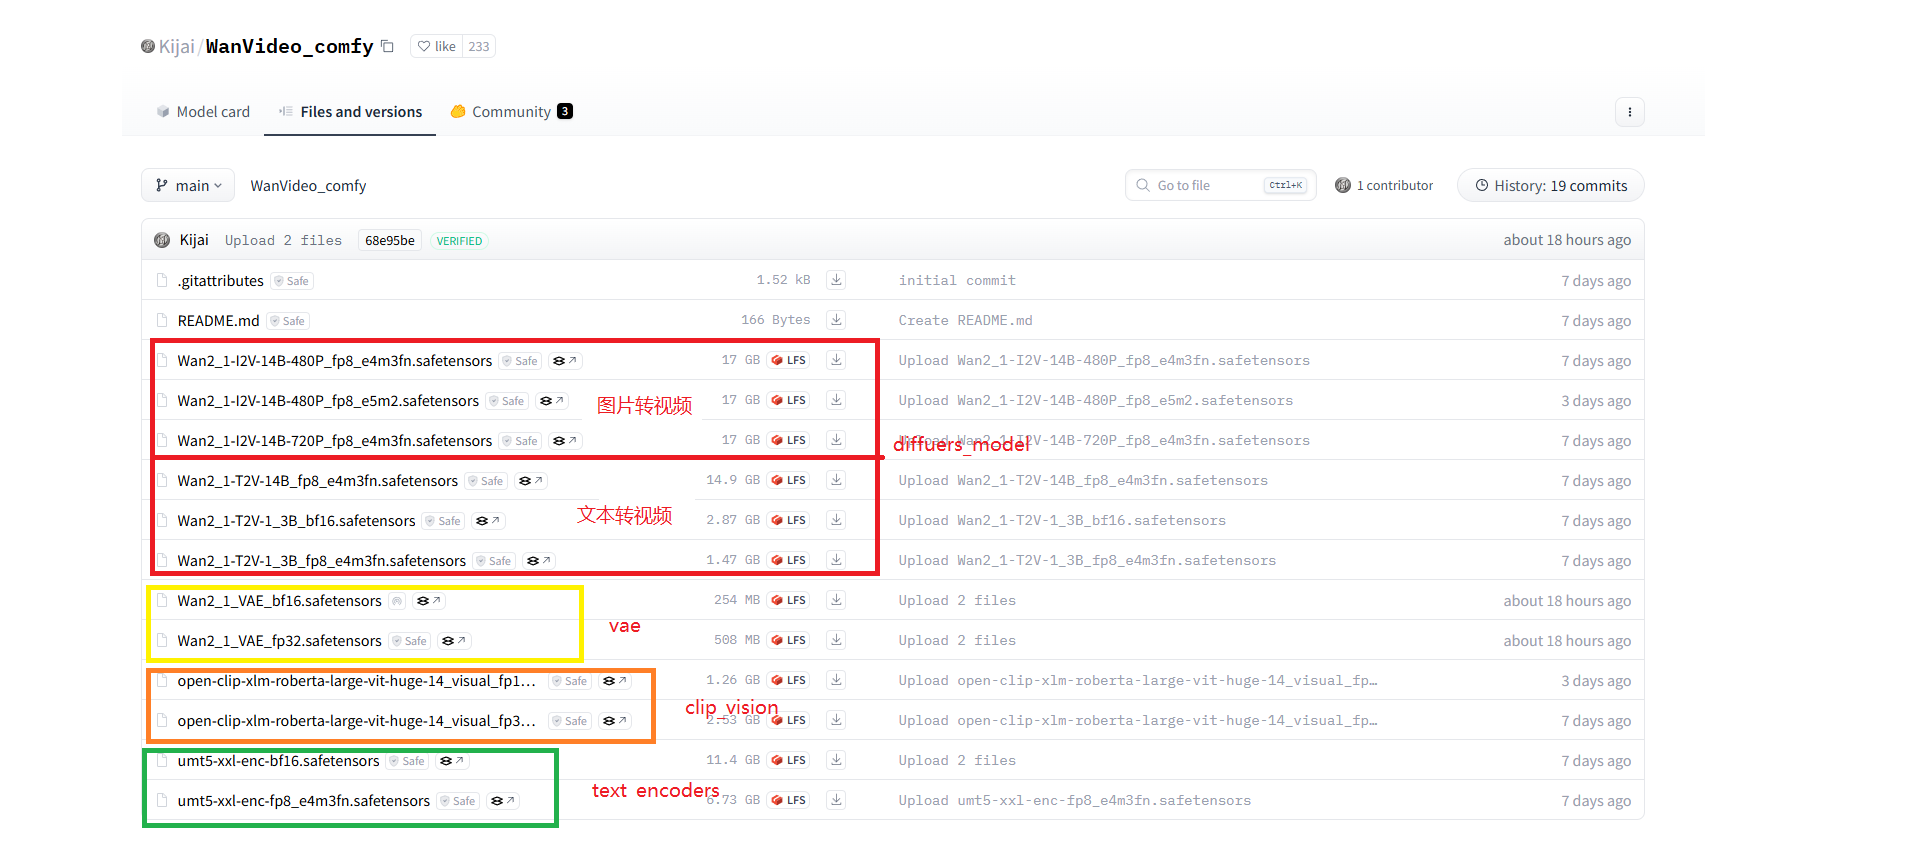Open the Kijai author profile link
The width and height of the screenshot is (1911, 857).
pos(176,46)
